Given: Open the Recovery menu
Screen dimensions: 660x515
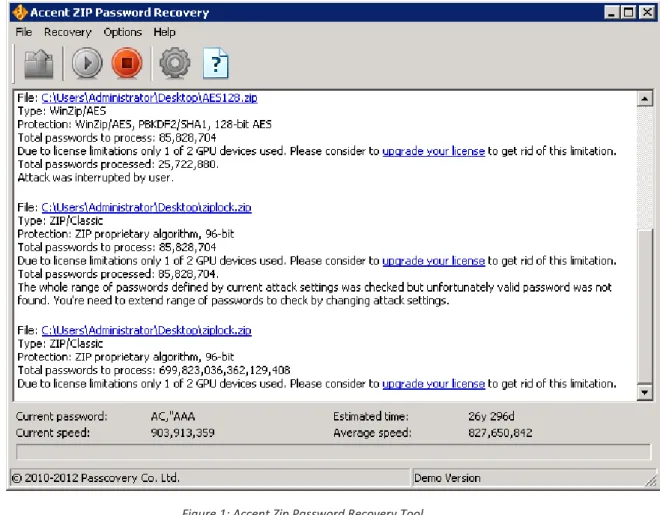Looking at the screenshot, I should coord(68,32).
